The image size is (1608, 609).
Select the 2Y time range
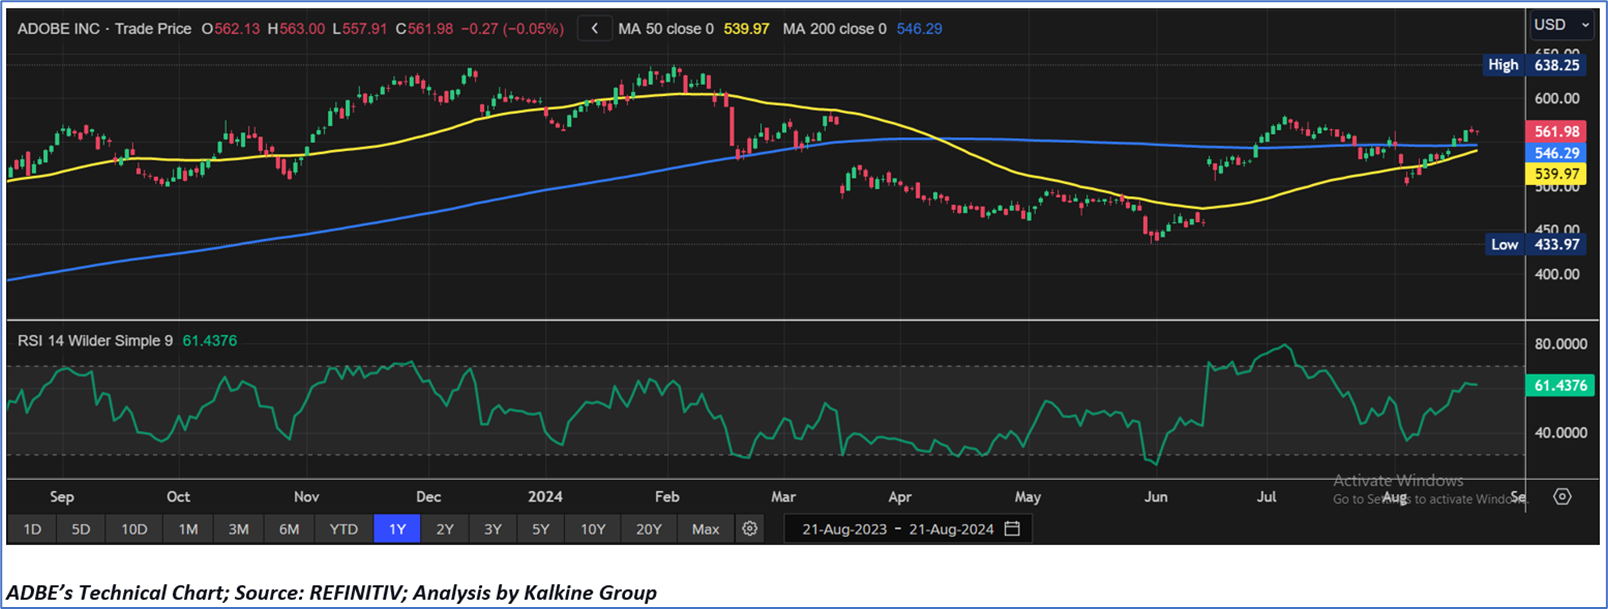445,529
